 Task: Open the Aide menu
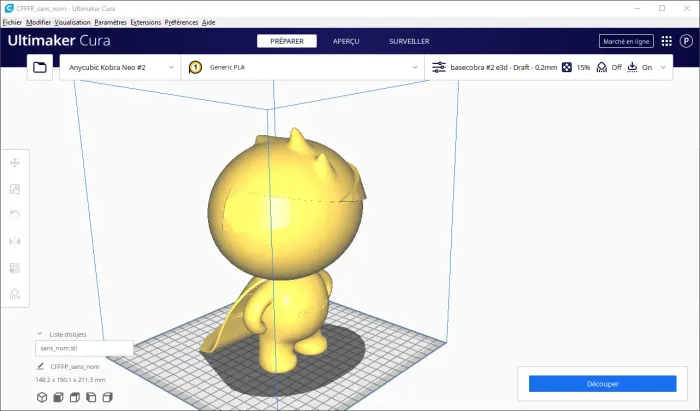tap(208, 22)
